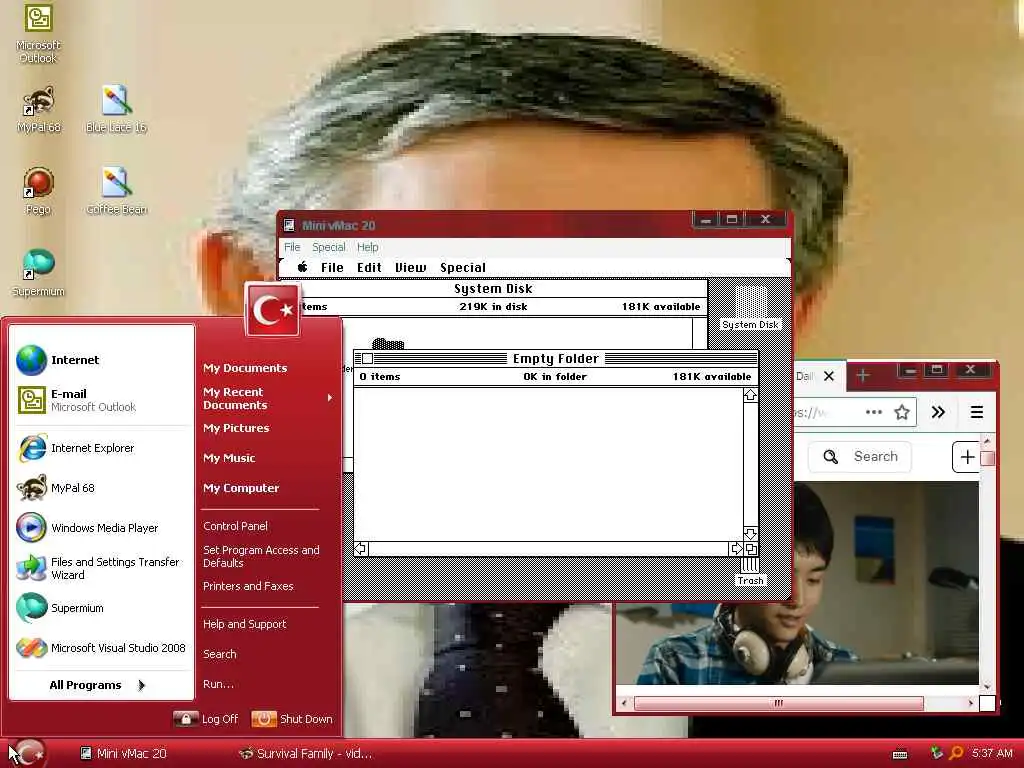Click the Start button
Screen dimensions: 1024x768
pos(28,753)
